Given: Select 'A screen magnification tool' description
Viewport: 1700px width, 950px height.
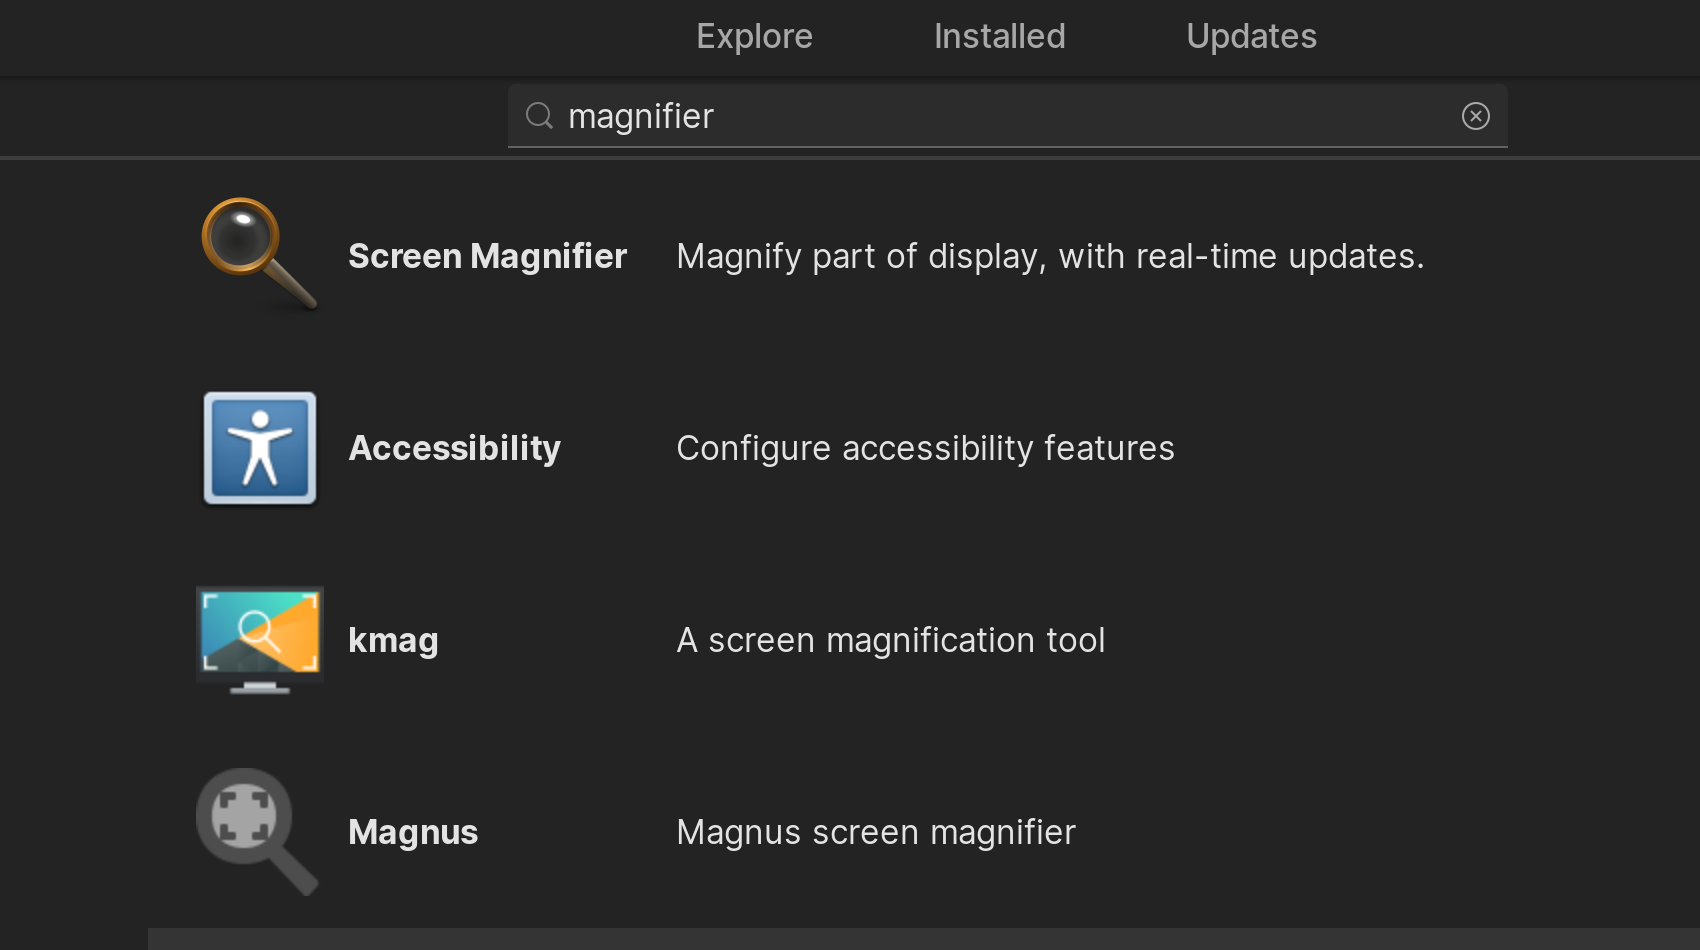Looking at the screenshot, I should tap(891, 640).
